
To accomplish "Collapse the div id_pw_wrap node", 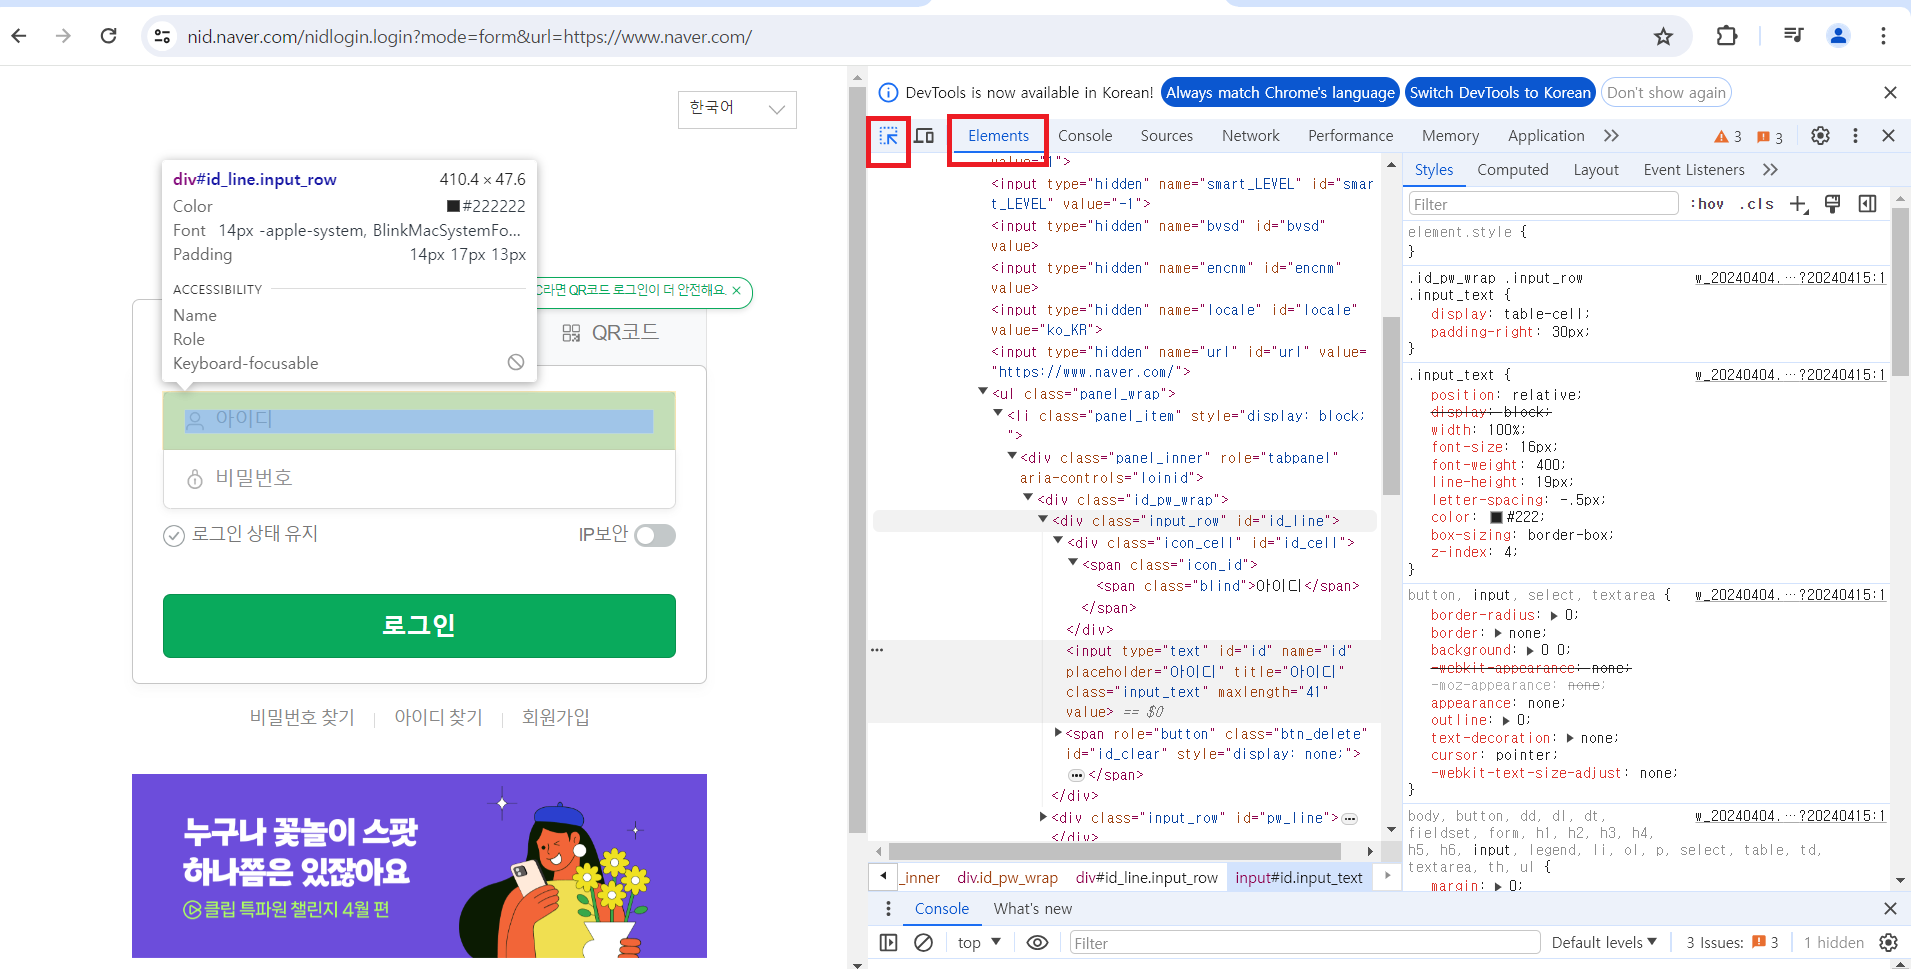I will point(1028,497).
